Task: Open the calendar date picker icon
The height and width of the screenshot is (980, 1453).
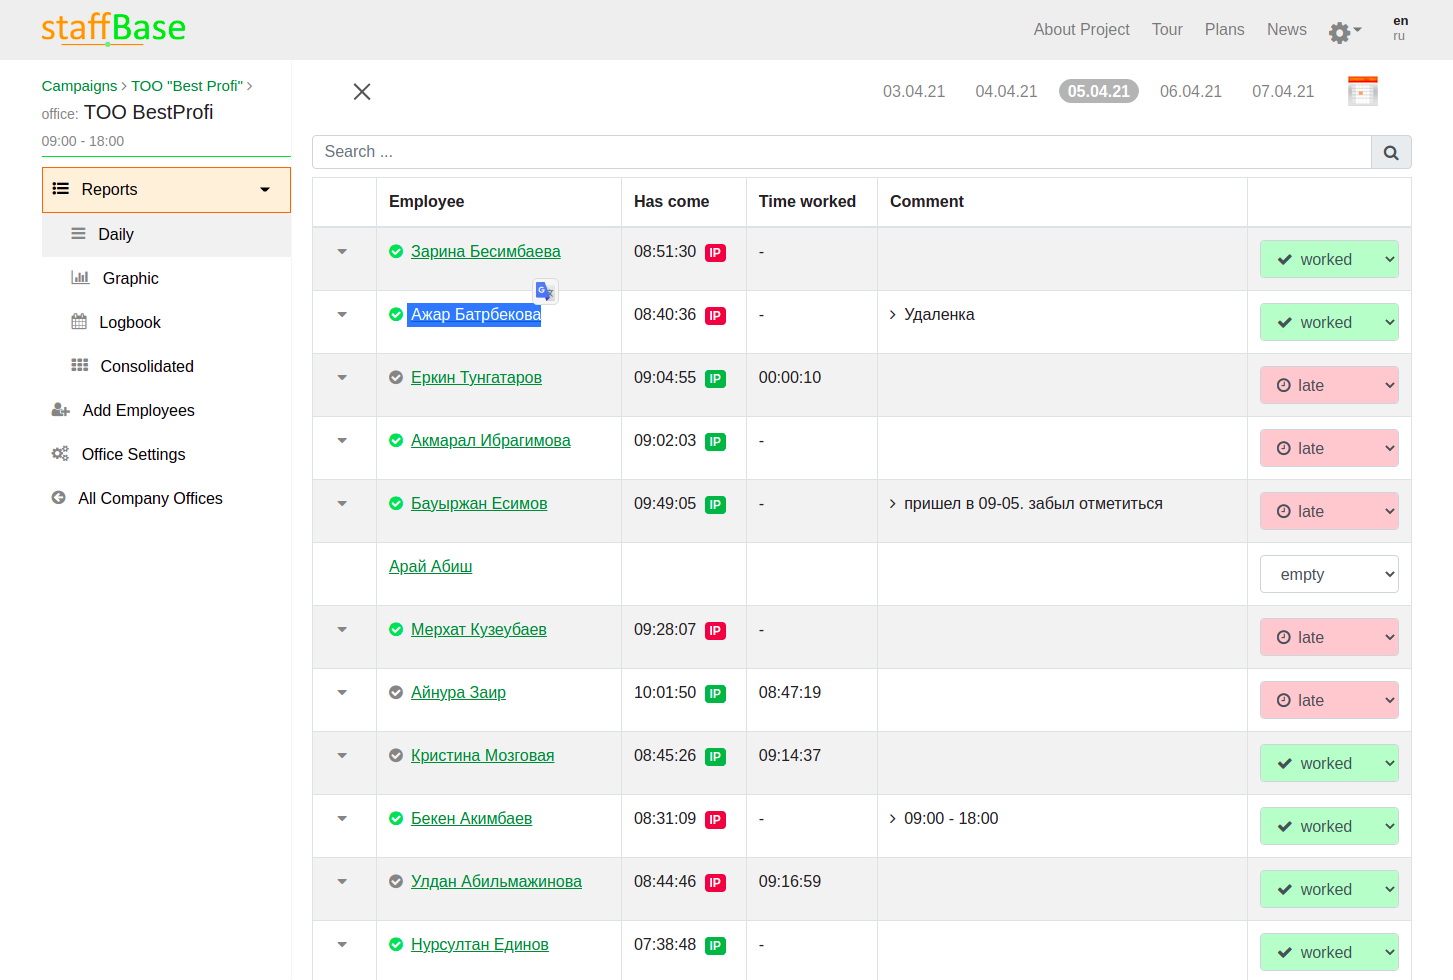Action: [1362, 90]
